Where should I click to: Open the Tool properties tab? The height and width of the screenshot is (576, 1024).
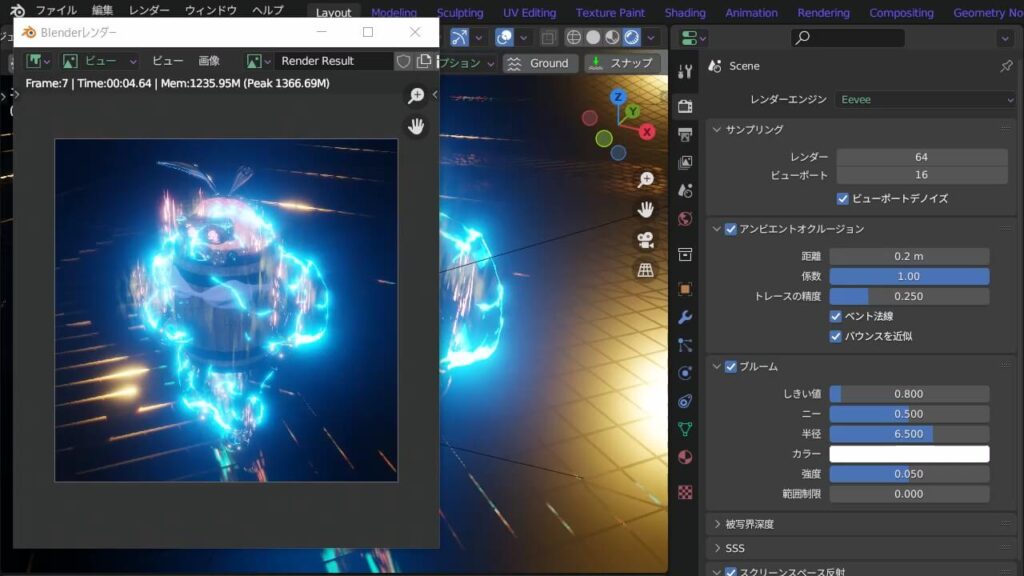(x=685, y=71)
